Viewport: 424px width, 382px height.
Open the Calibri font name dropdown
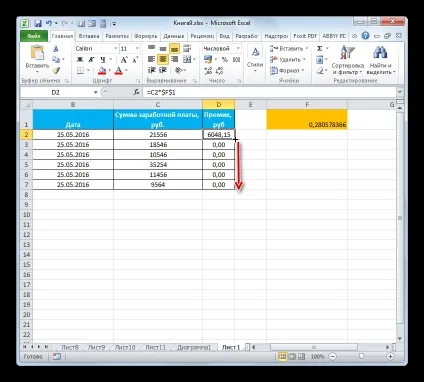pyautogui.click(x=116, y=49)
